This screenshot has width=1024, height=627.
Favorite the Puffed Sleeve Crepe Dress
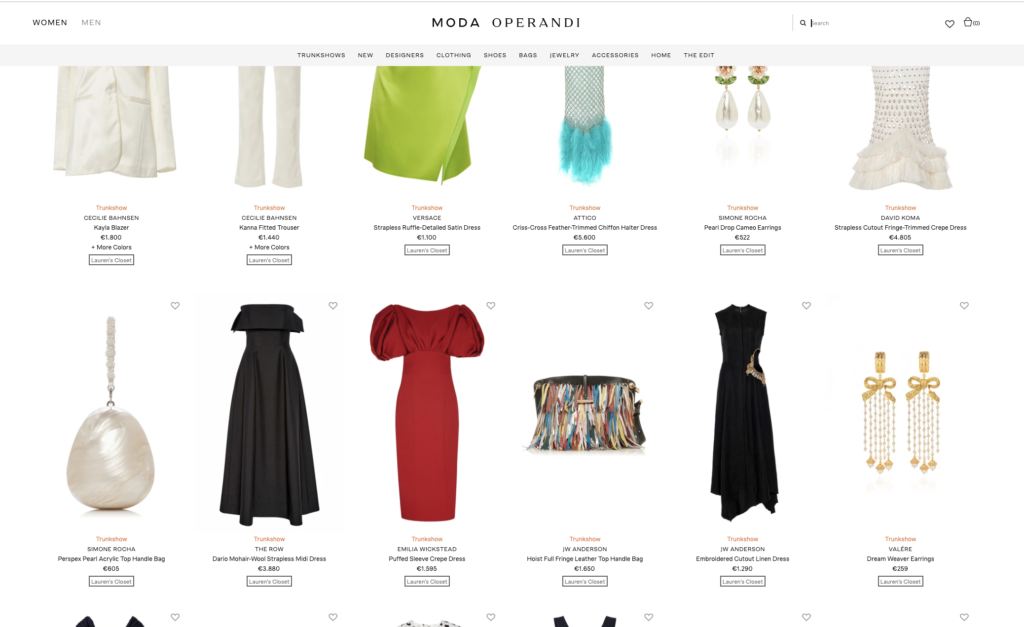click(x=491, y=305)
